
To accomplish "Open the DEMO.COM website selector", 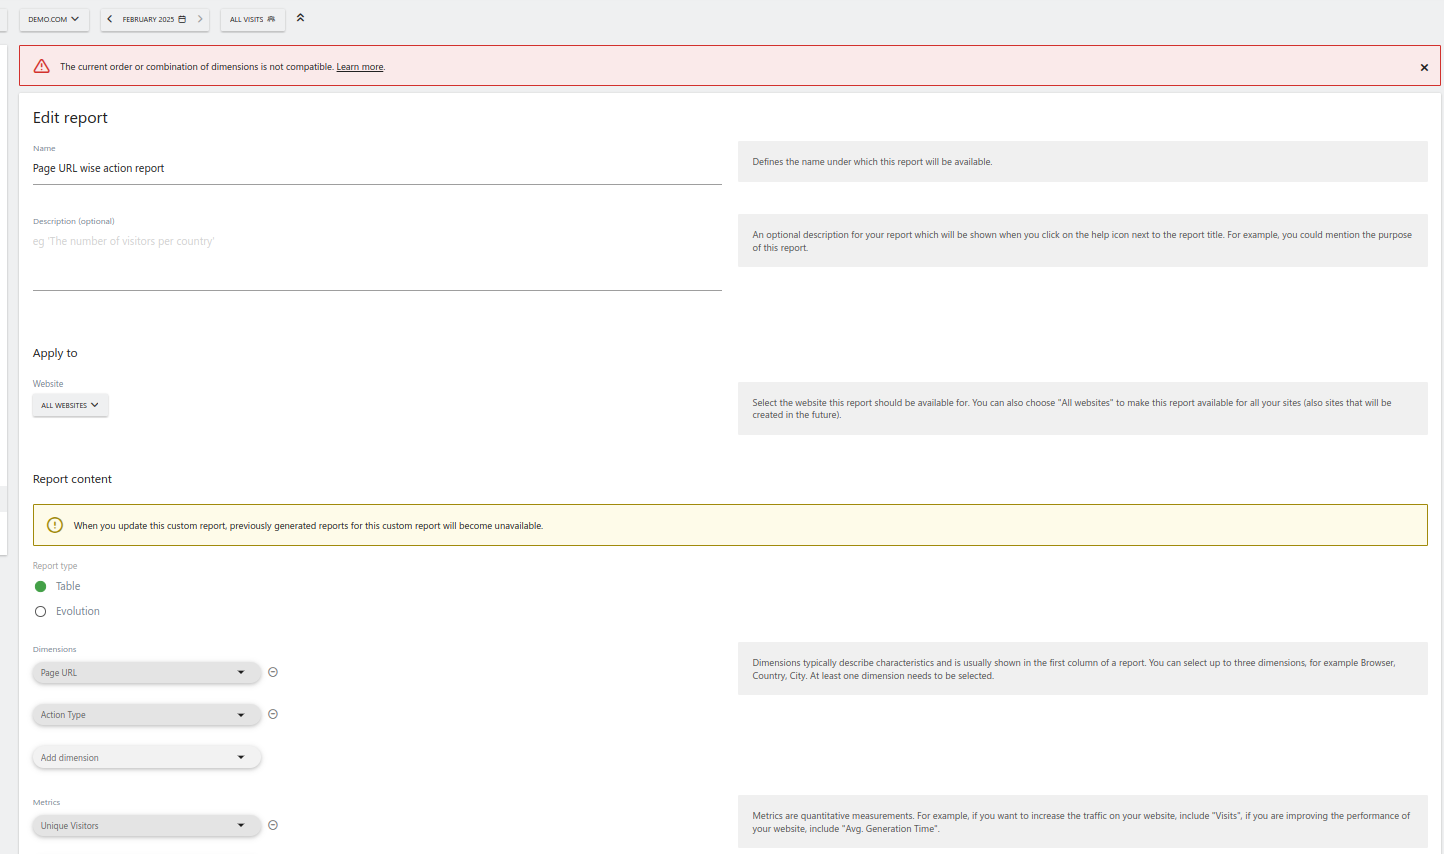I will 54,18.
